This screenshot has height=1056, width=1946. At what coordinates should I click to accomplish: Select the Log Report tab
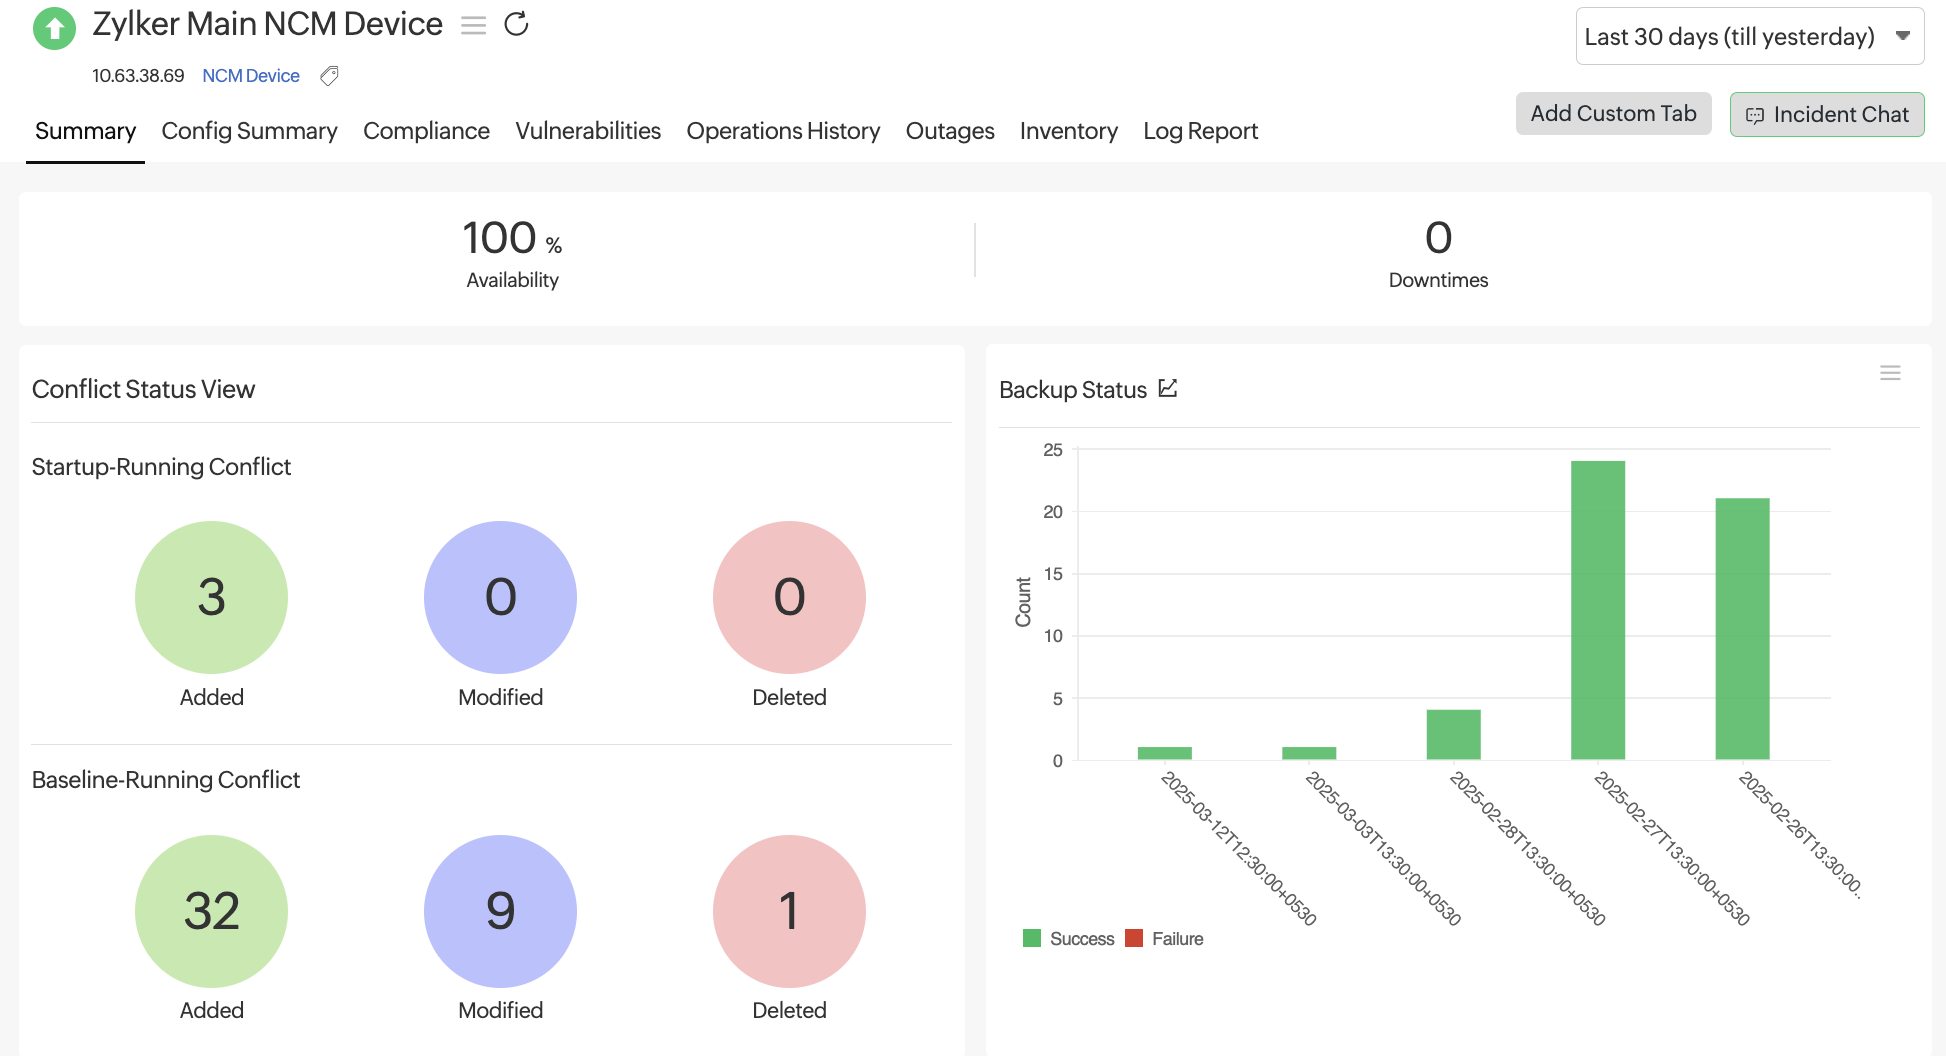coord(1200,131)
